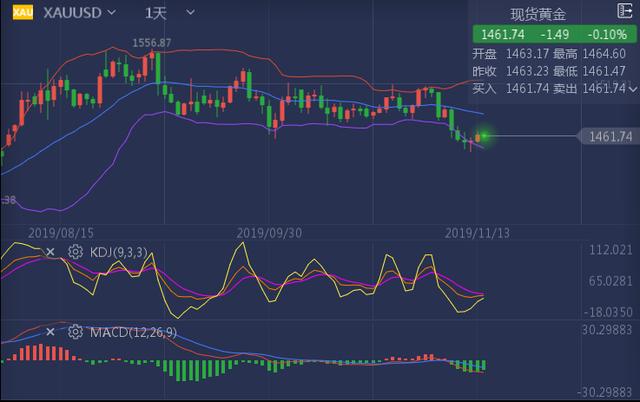Click the 1556.87 high price label
640x402 pixels.
tap(152, 42)
